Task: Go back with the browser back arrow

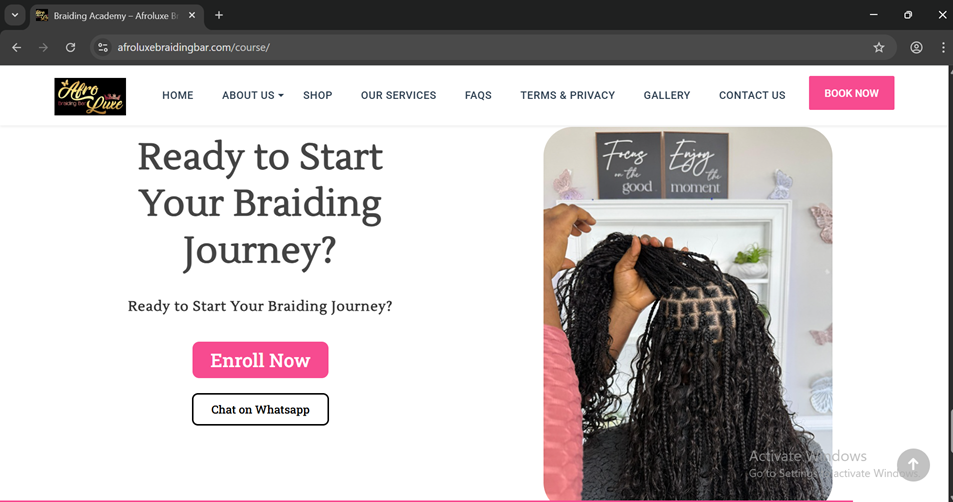Action: 16,47
